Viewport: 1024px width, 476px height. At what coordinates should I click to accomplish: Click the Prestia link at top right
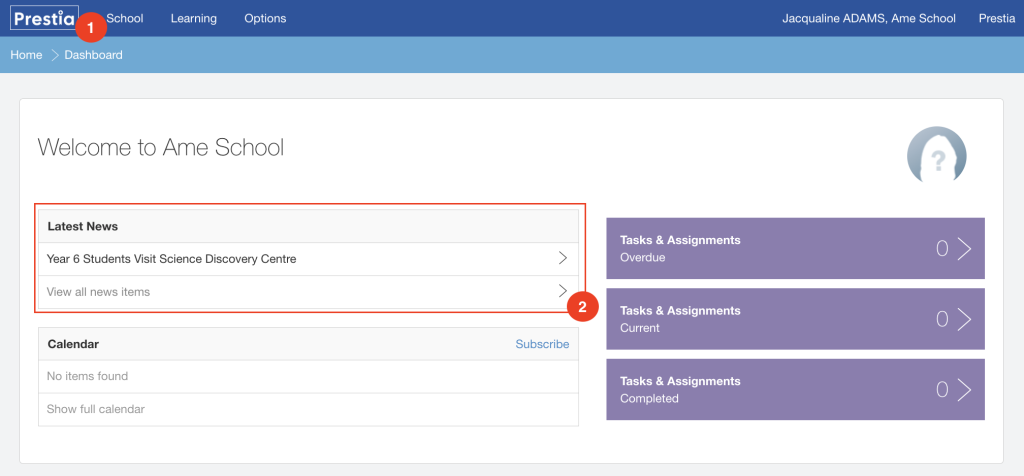(x=997, y=18)
